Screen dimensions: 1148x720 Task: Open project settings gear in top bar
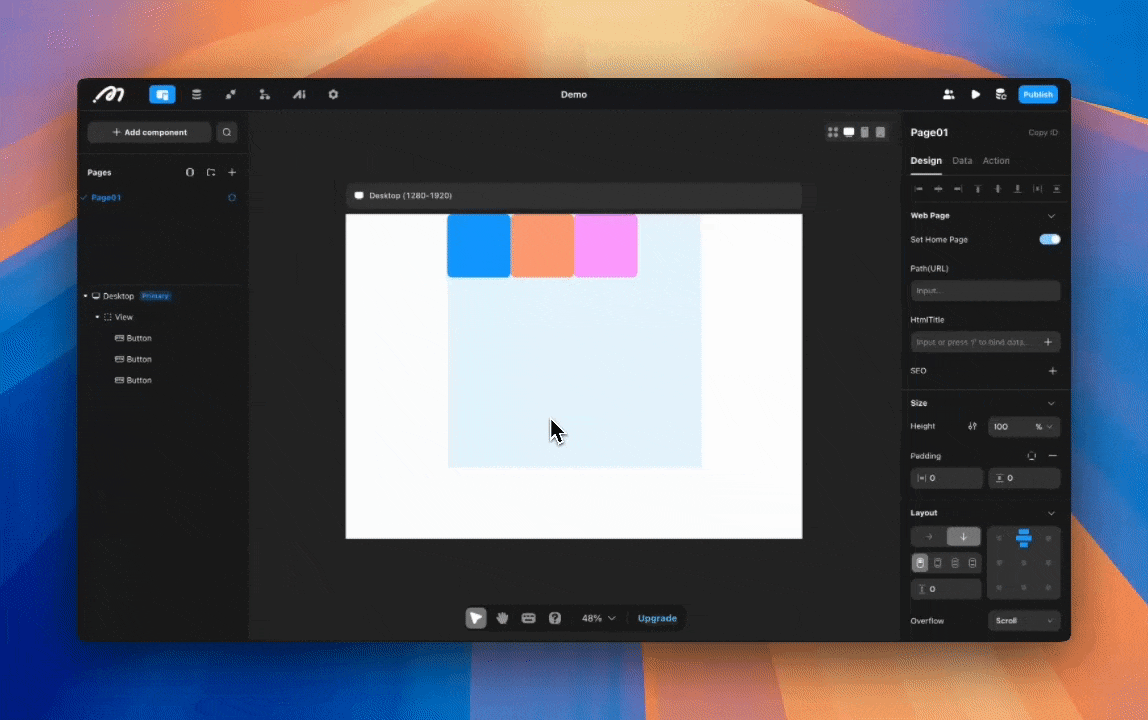(x=333, y=94)
